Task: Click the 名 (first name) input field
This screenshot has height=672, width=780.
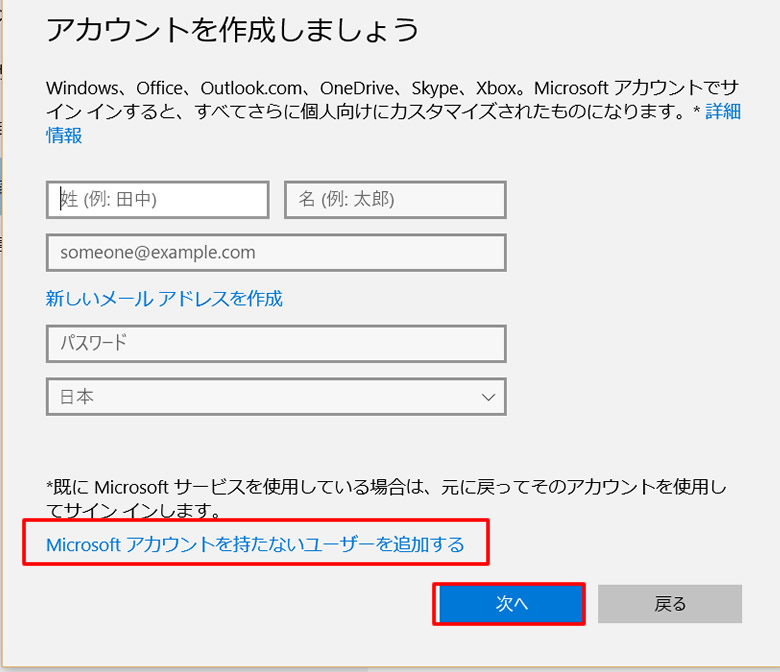Action: pos(395,199)
